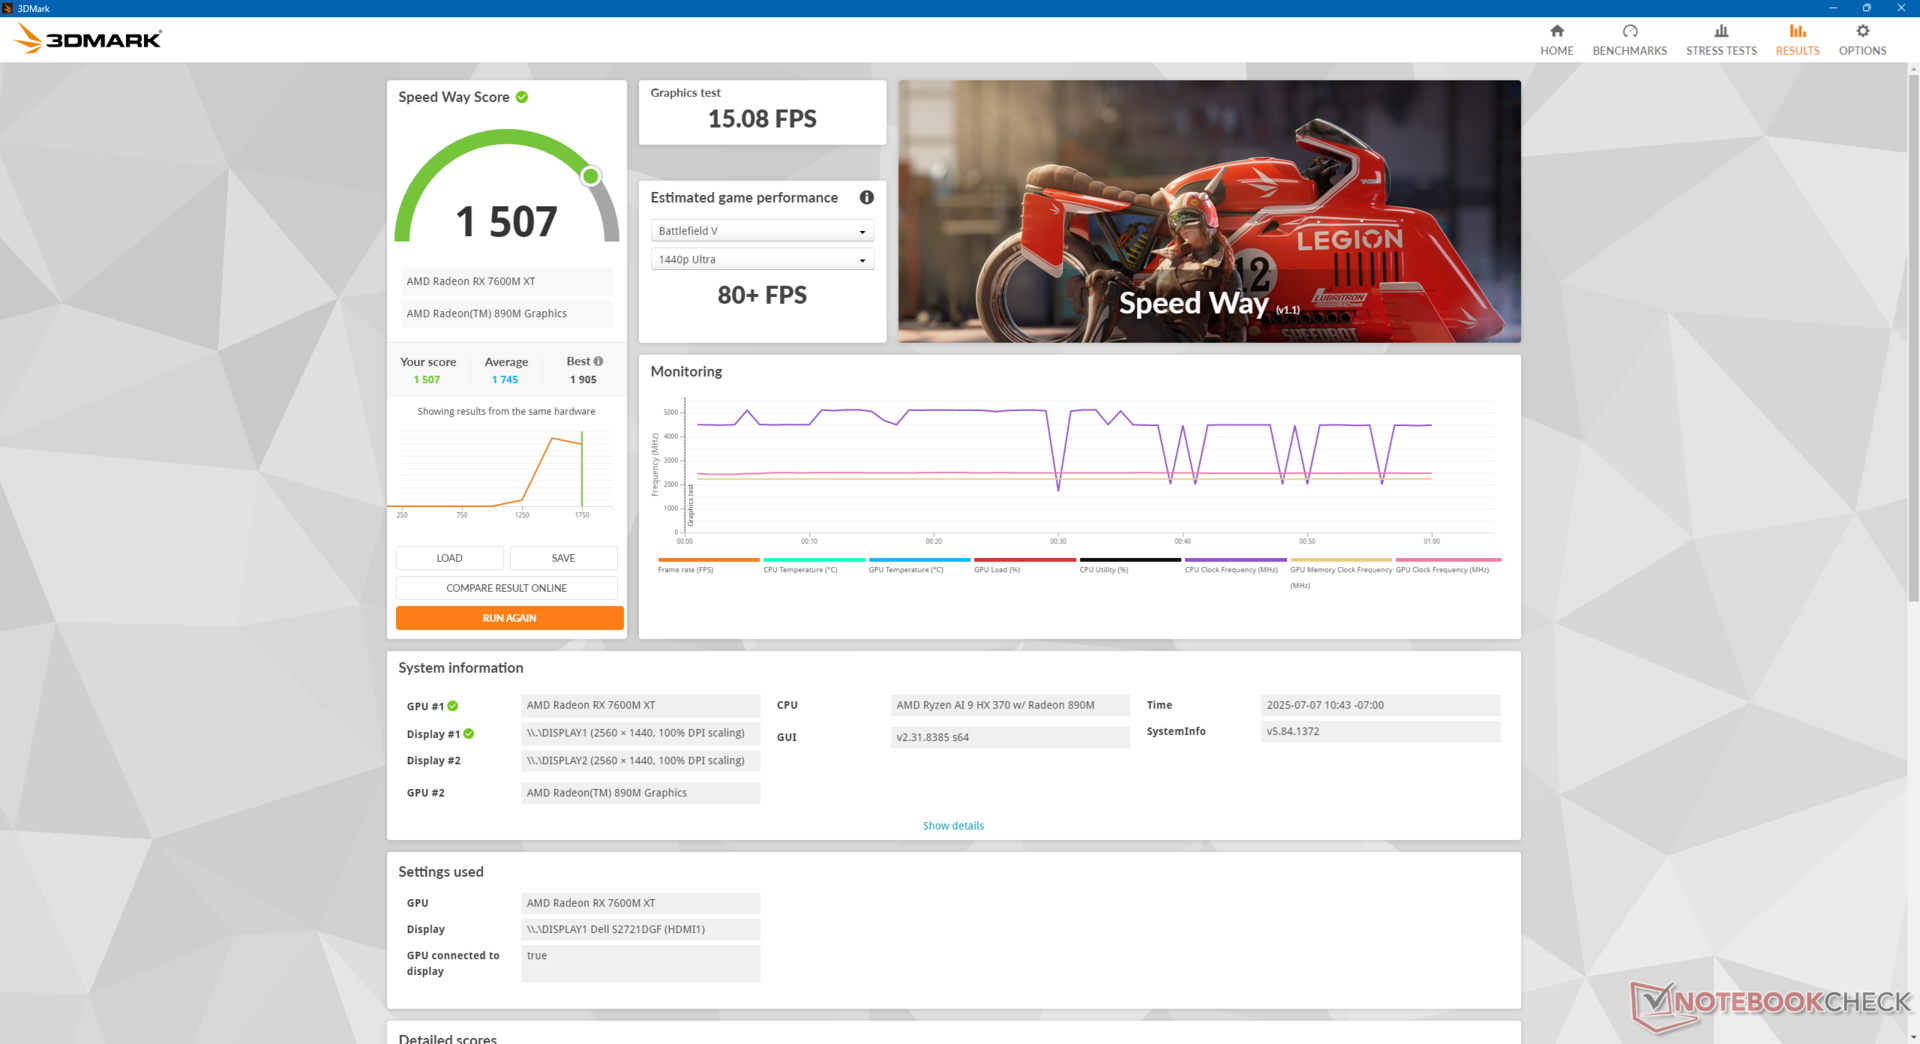Open the Benchmarks section
The width and height of the screenshot is (1920, 1044).
tap(1629, 40)
